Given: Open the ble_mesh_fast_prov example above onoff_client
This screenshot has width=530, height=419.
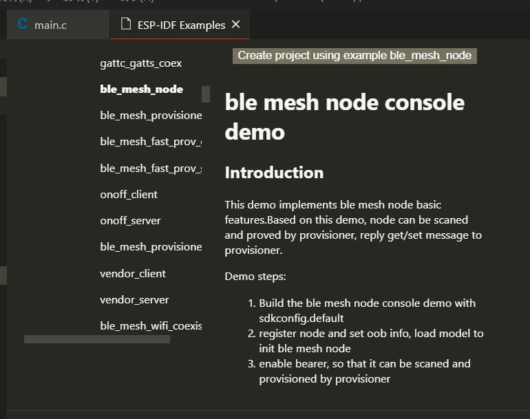Looking at the screenshot, I should click(x=151, y=168).
